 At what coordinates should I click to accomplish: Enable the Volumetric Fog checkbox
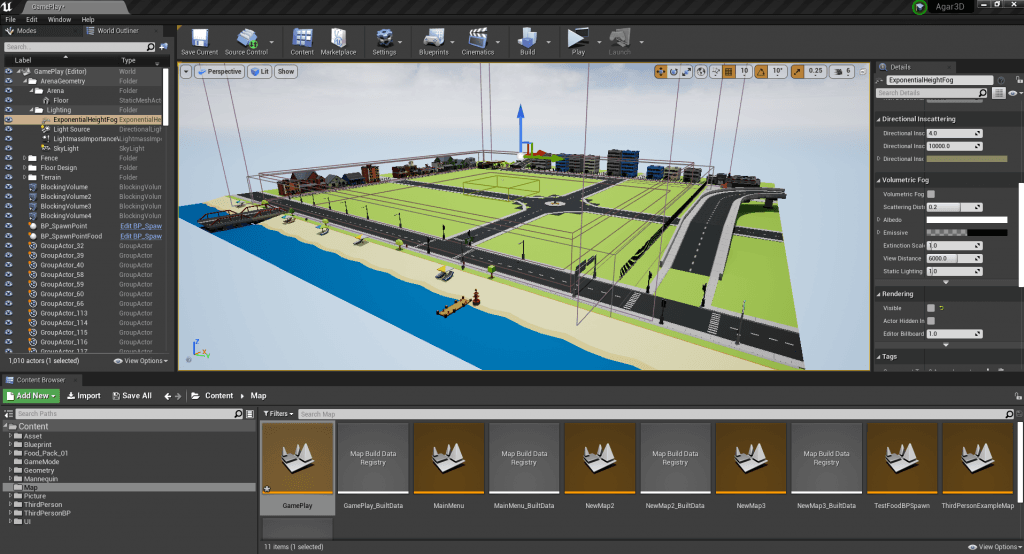pos(931,194)
